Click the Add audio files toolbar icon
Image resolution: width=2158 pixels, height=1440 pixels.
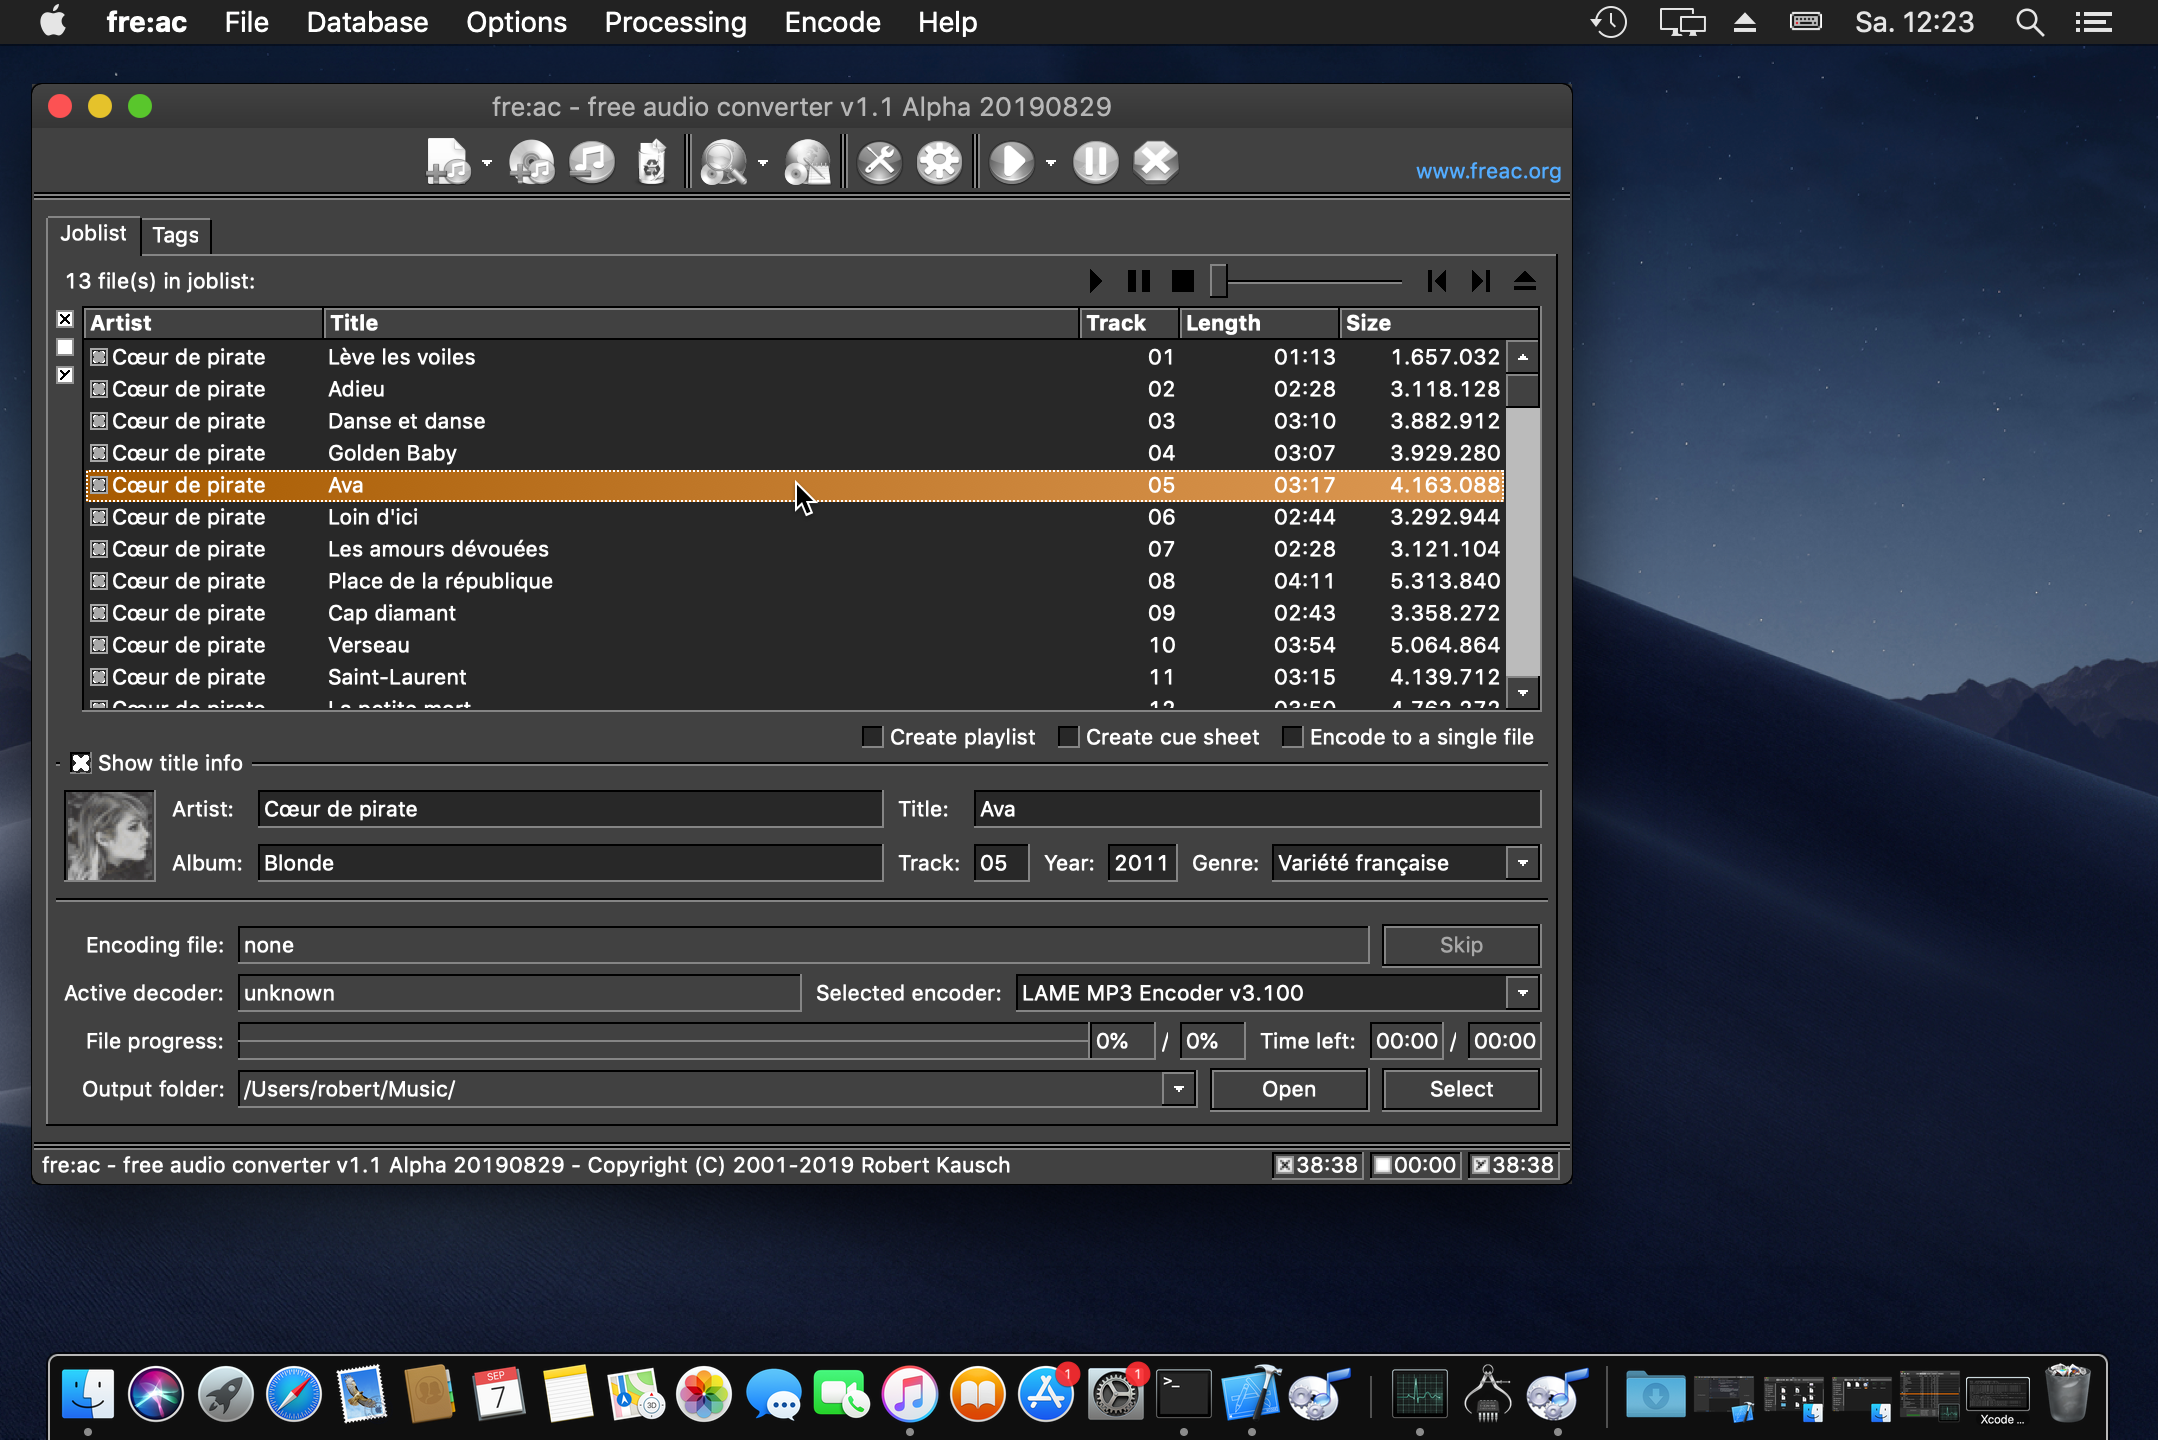point(447,162)
